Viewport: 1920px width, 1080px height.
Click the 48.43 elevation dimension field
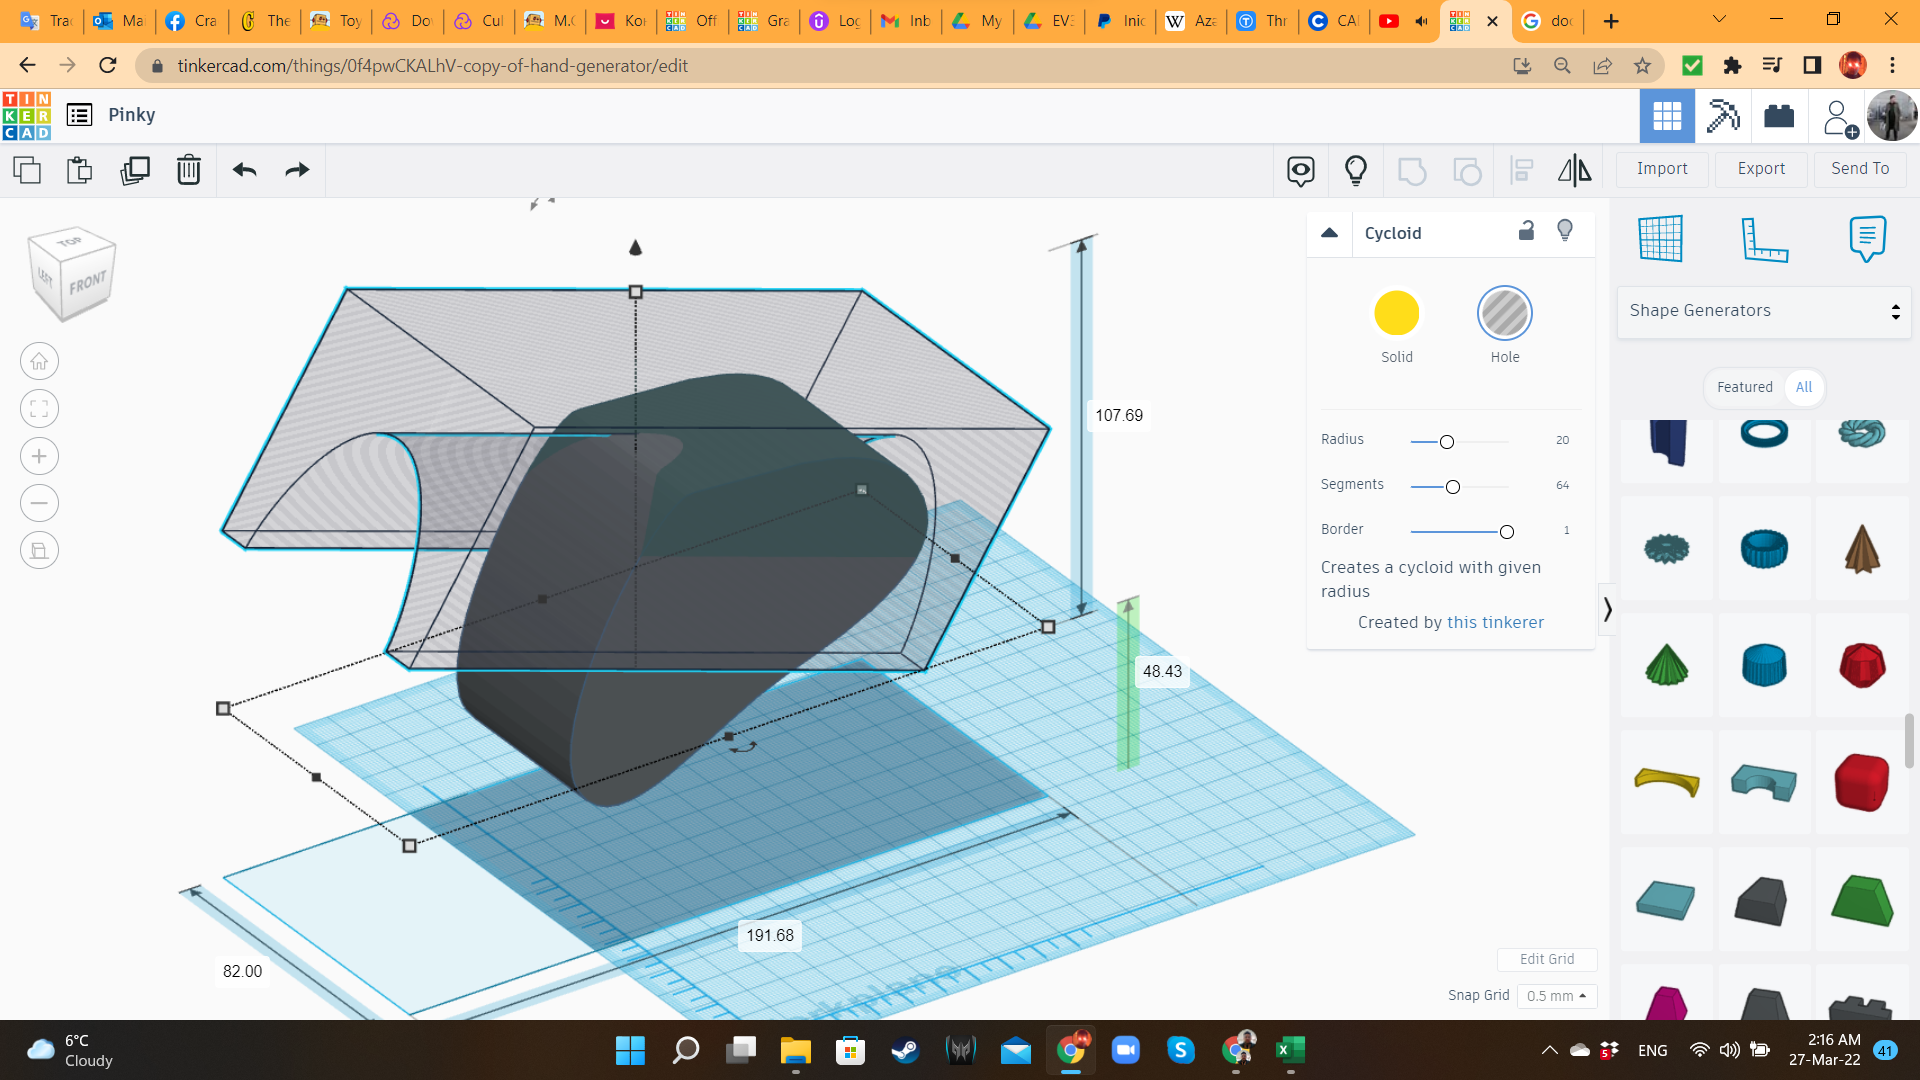pos(1162,671)
